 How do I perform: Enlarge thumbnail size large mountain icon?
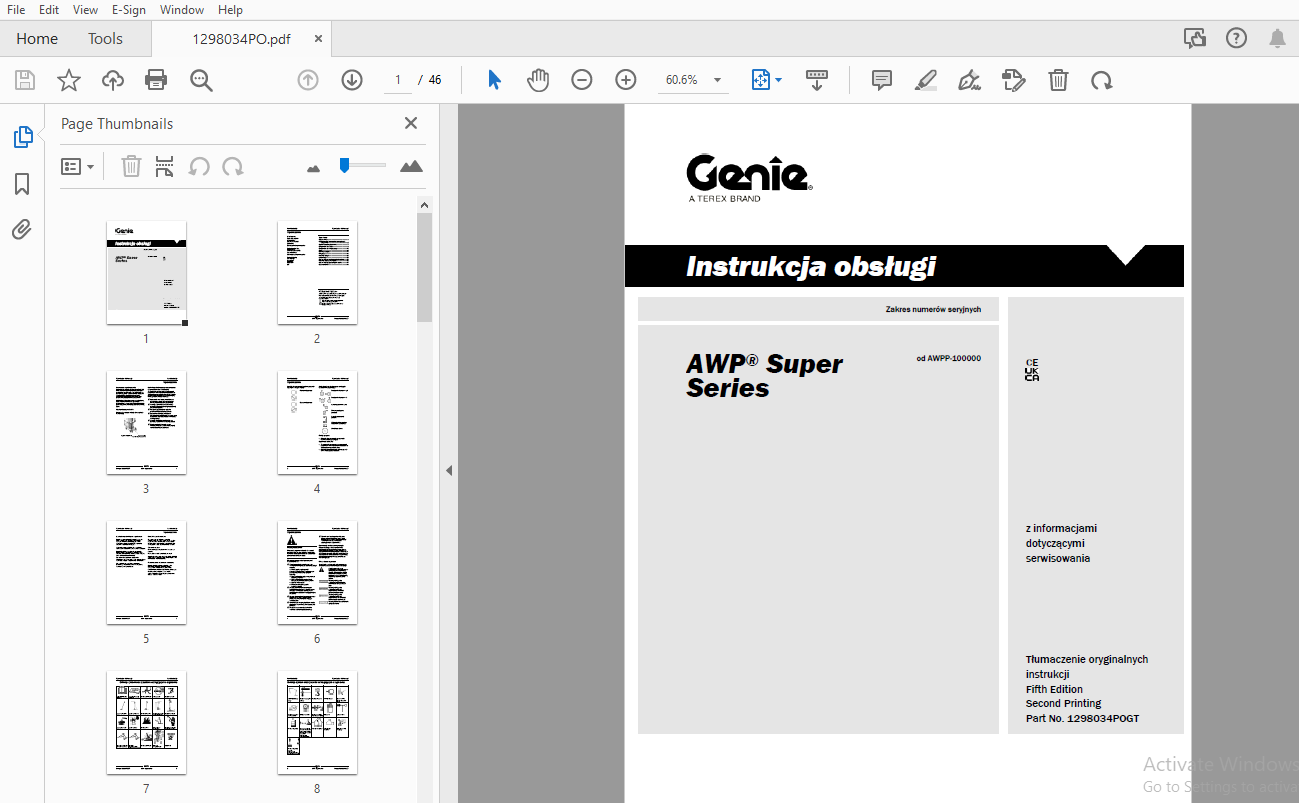(x=411, y=166)
